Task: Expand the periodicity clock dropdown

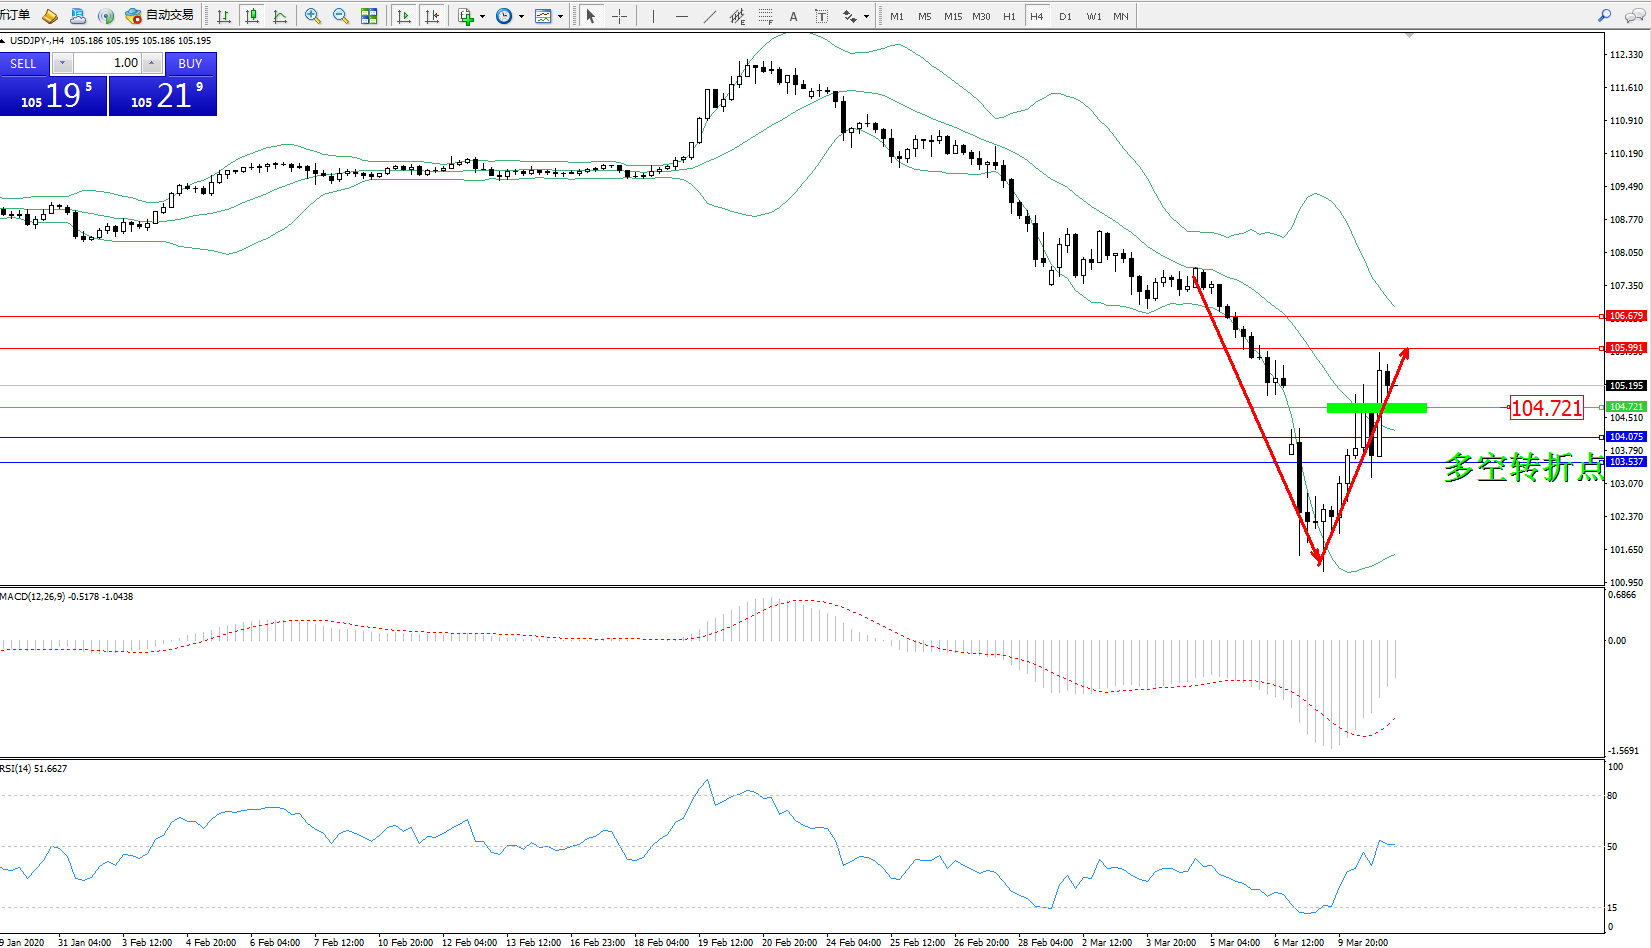Action: coord(521,16)
